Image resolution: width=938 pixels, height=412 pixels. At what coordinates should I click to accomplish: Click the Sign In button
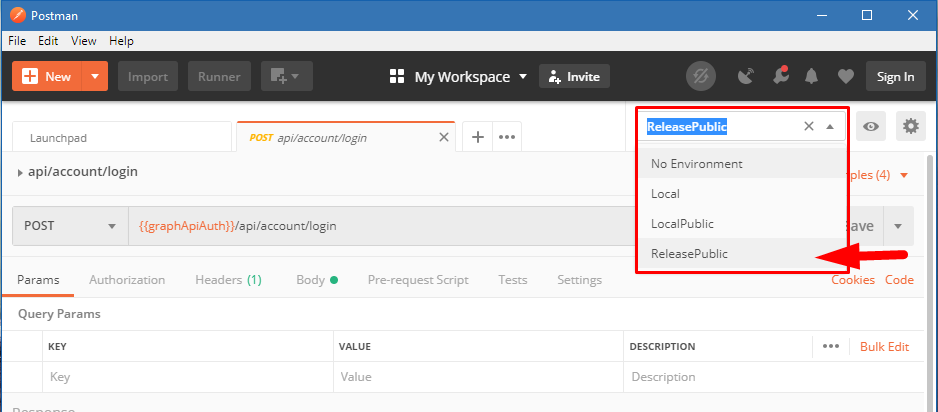[896, 77]
